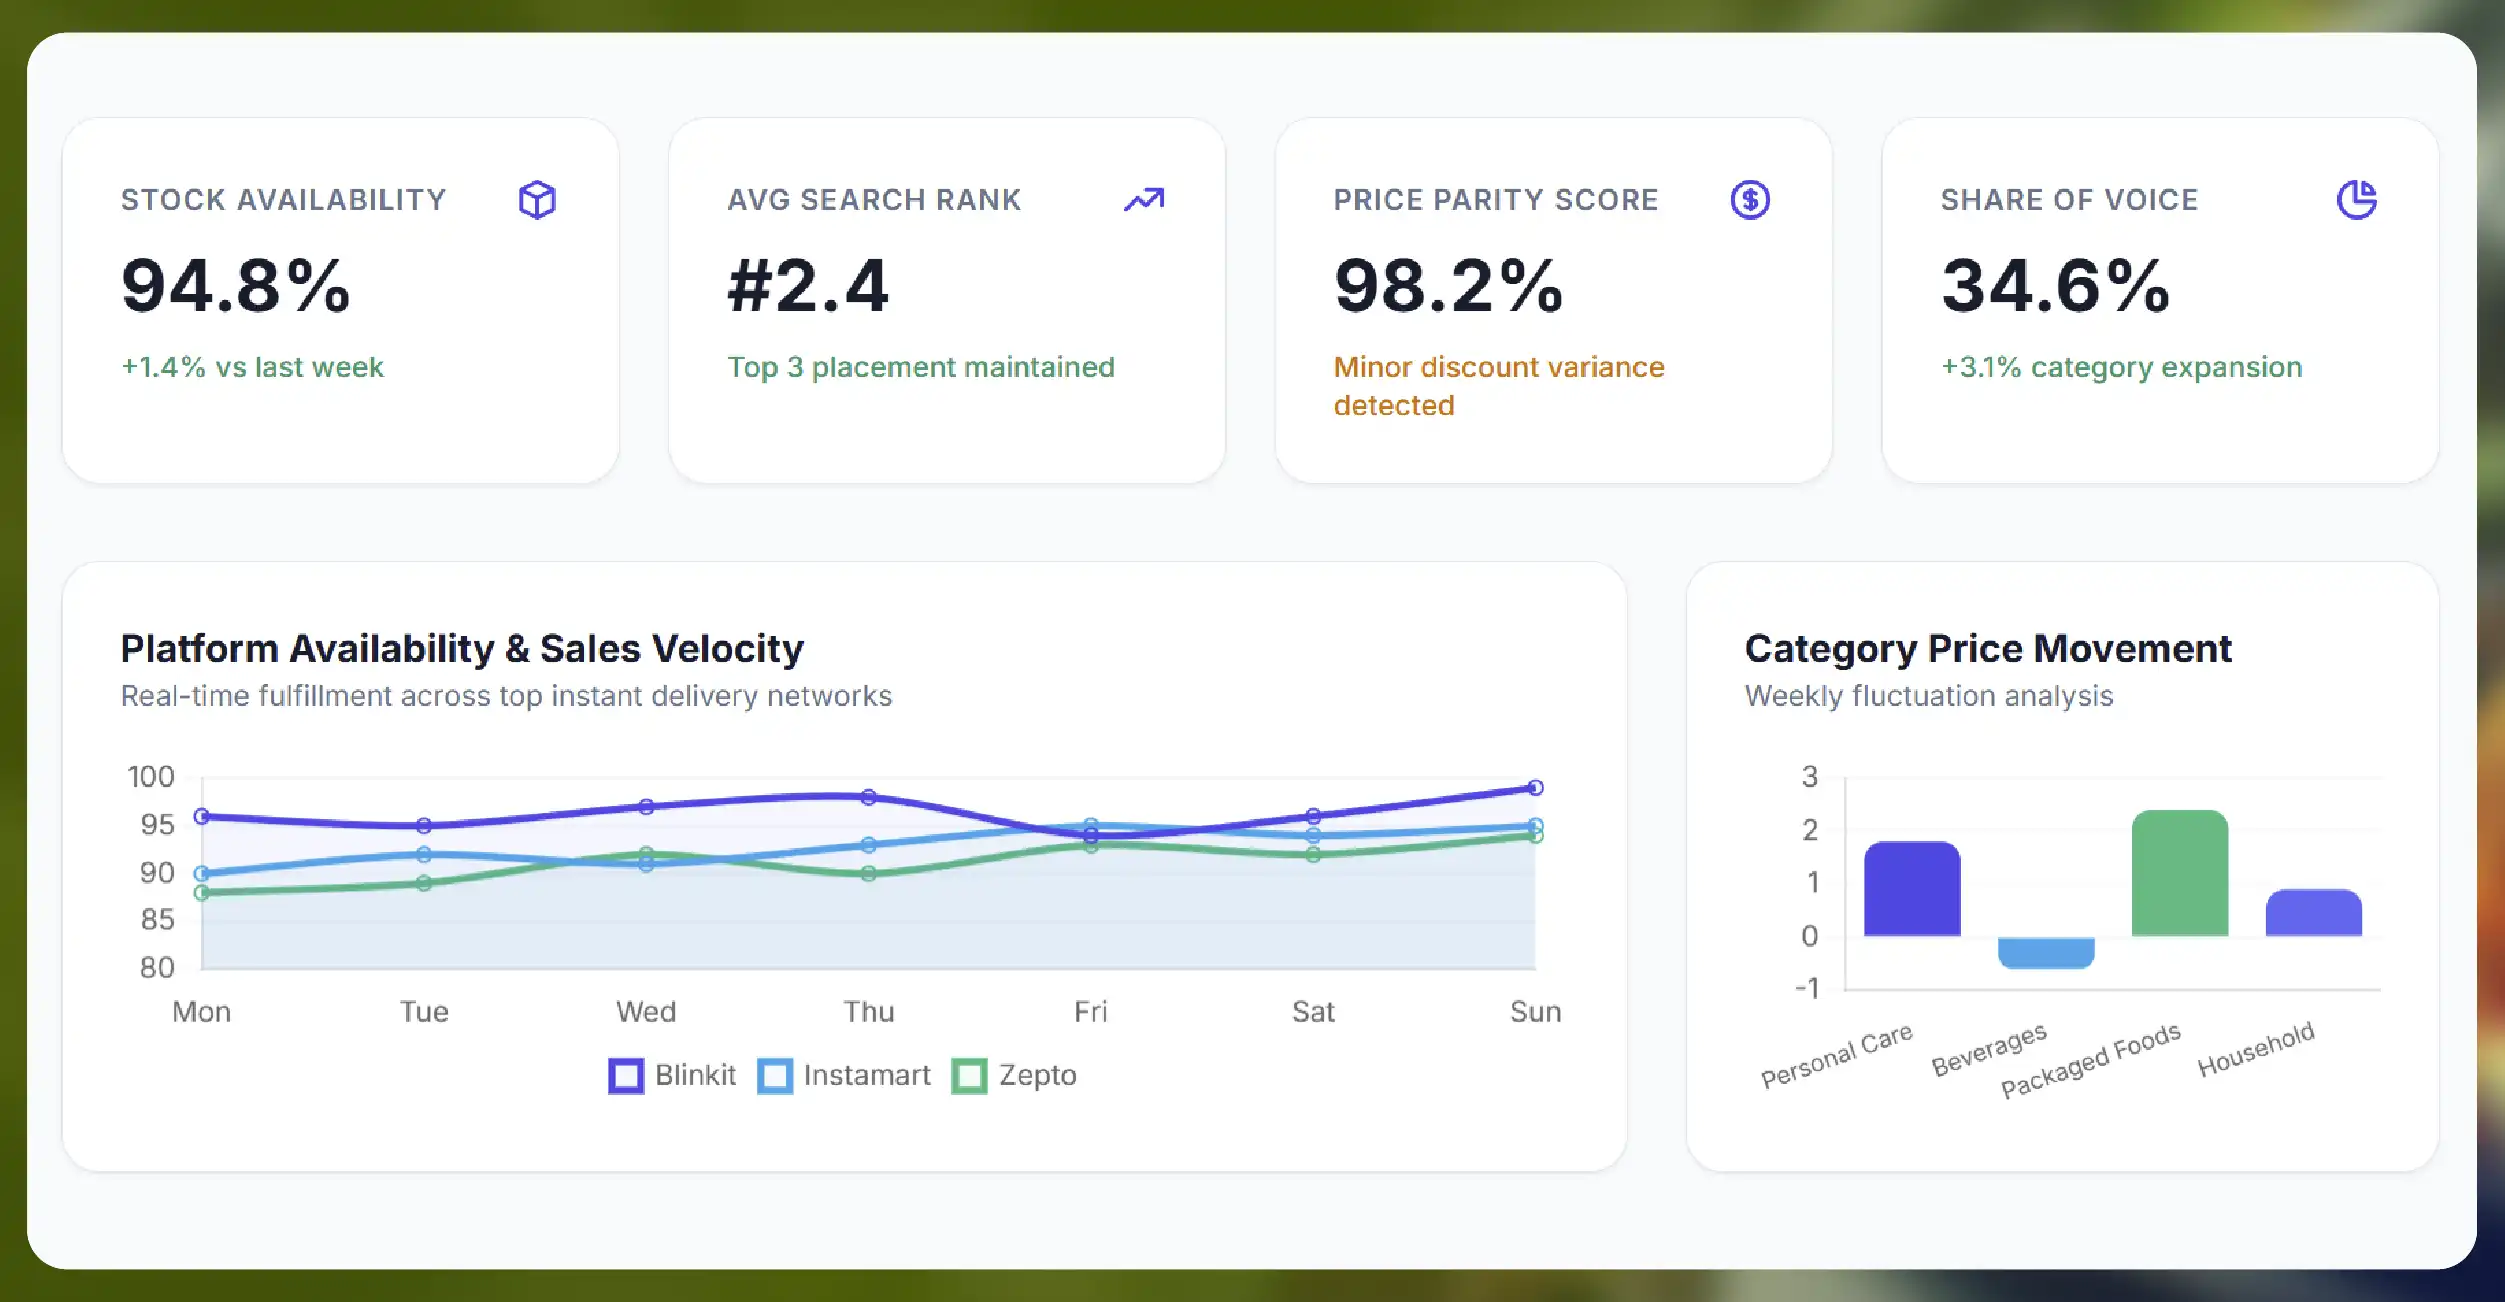Click 'Real-time fulfillment across top instant delivery networks' subtitle
2505x1302 pixels.
pyautogui.click(x=506, y=696)
